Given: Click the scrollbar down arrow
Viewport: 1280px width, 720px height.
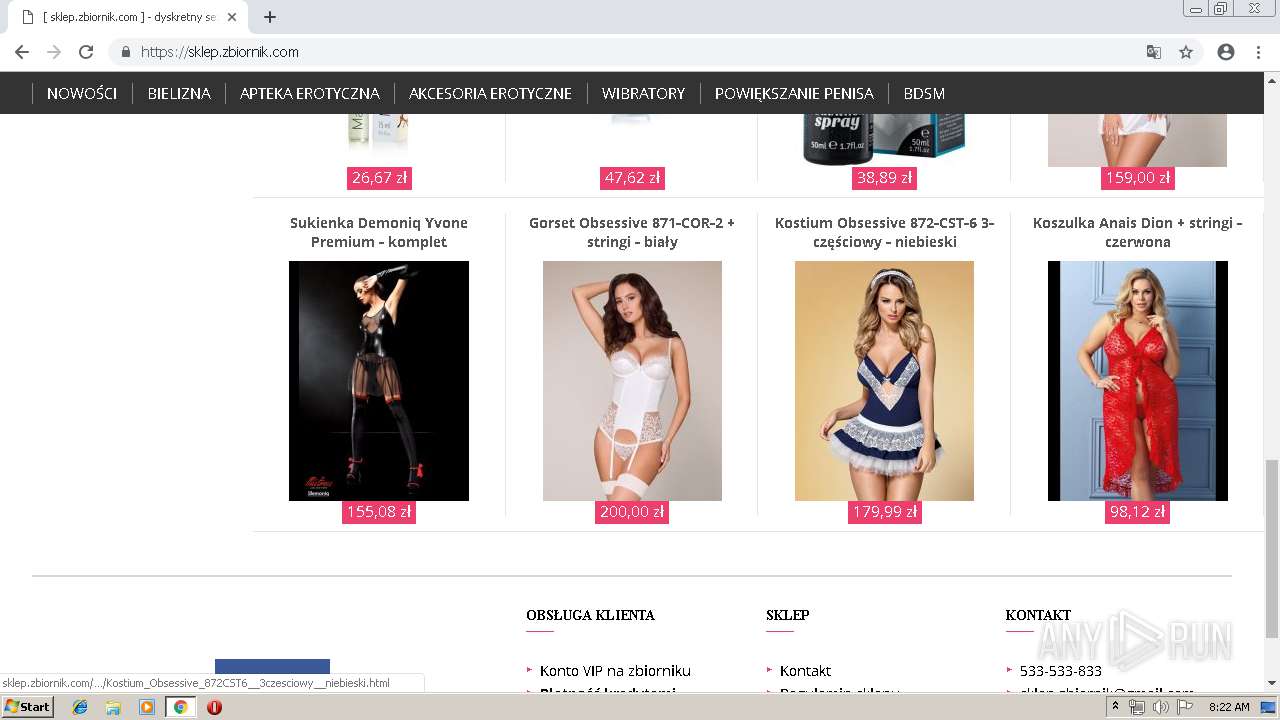Looking at the screenshot, I should 1271,683.
